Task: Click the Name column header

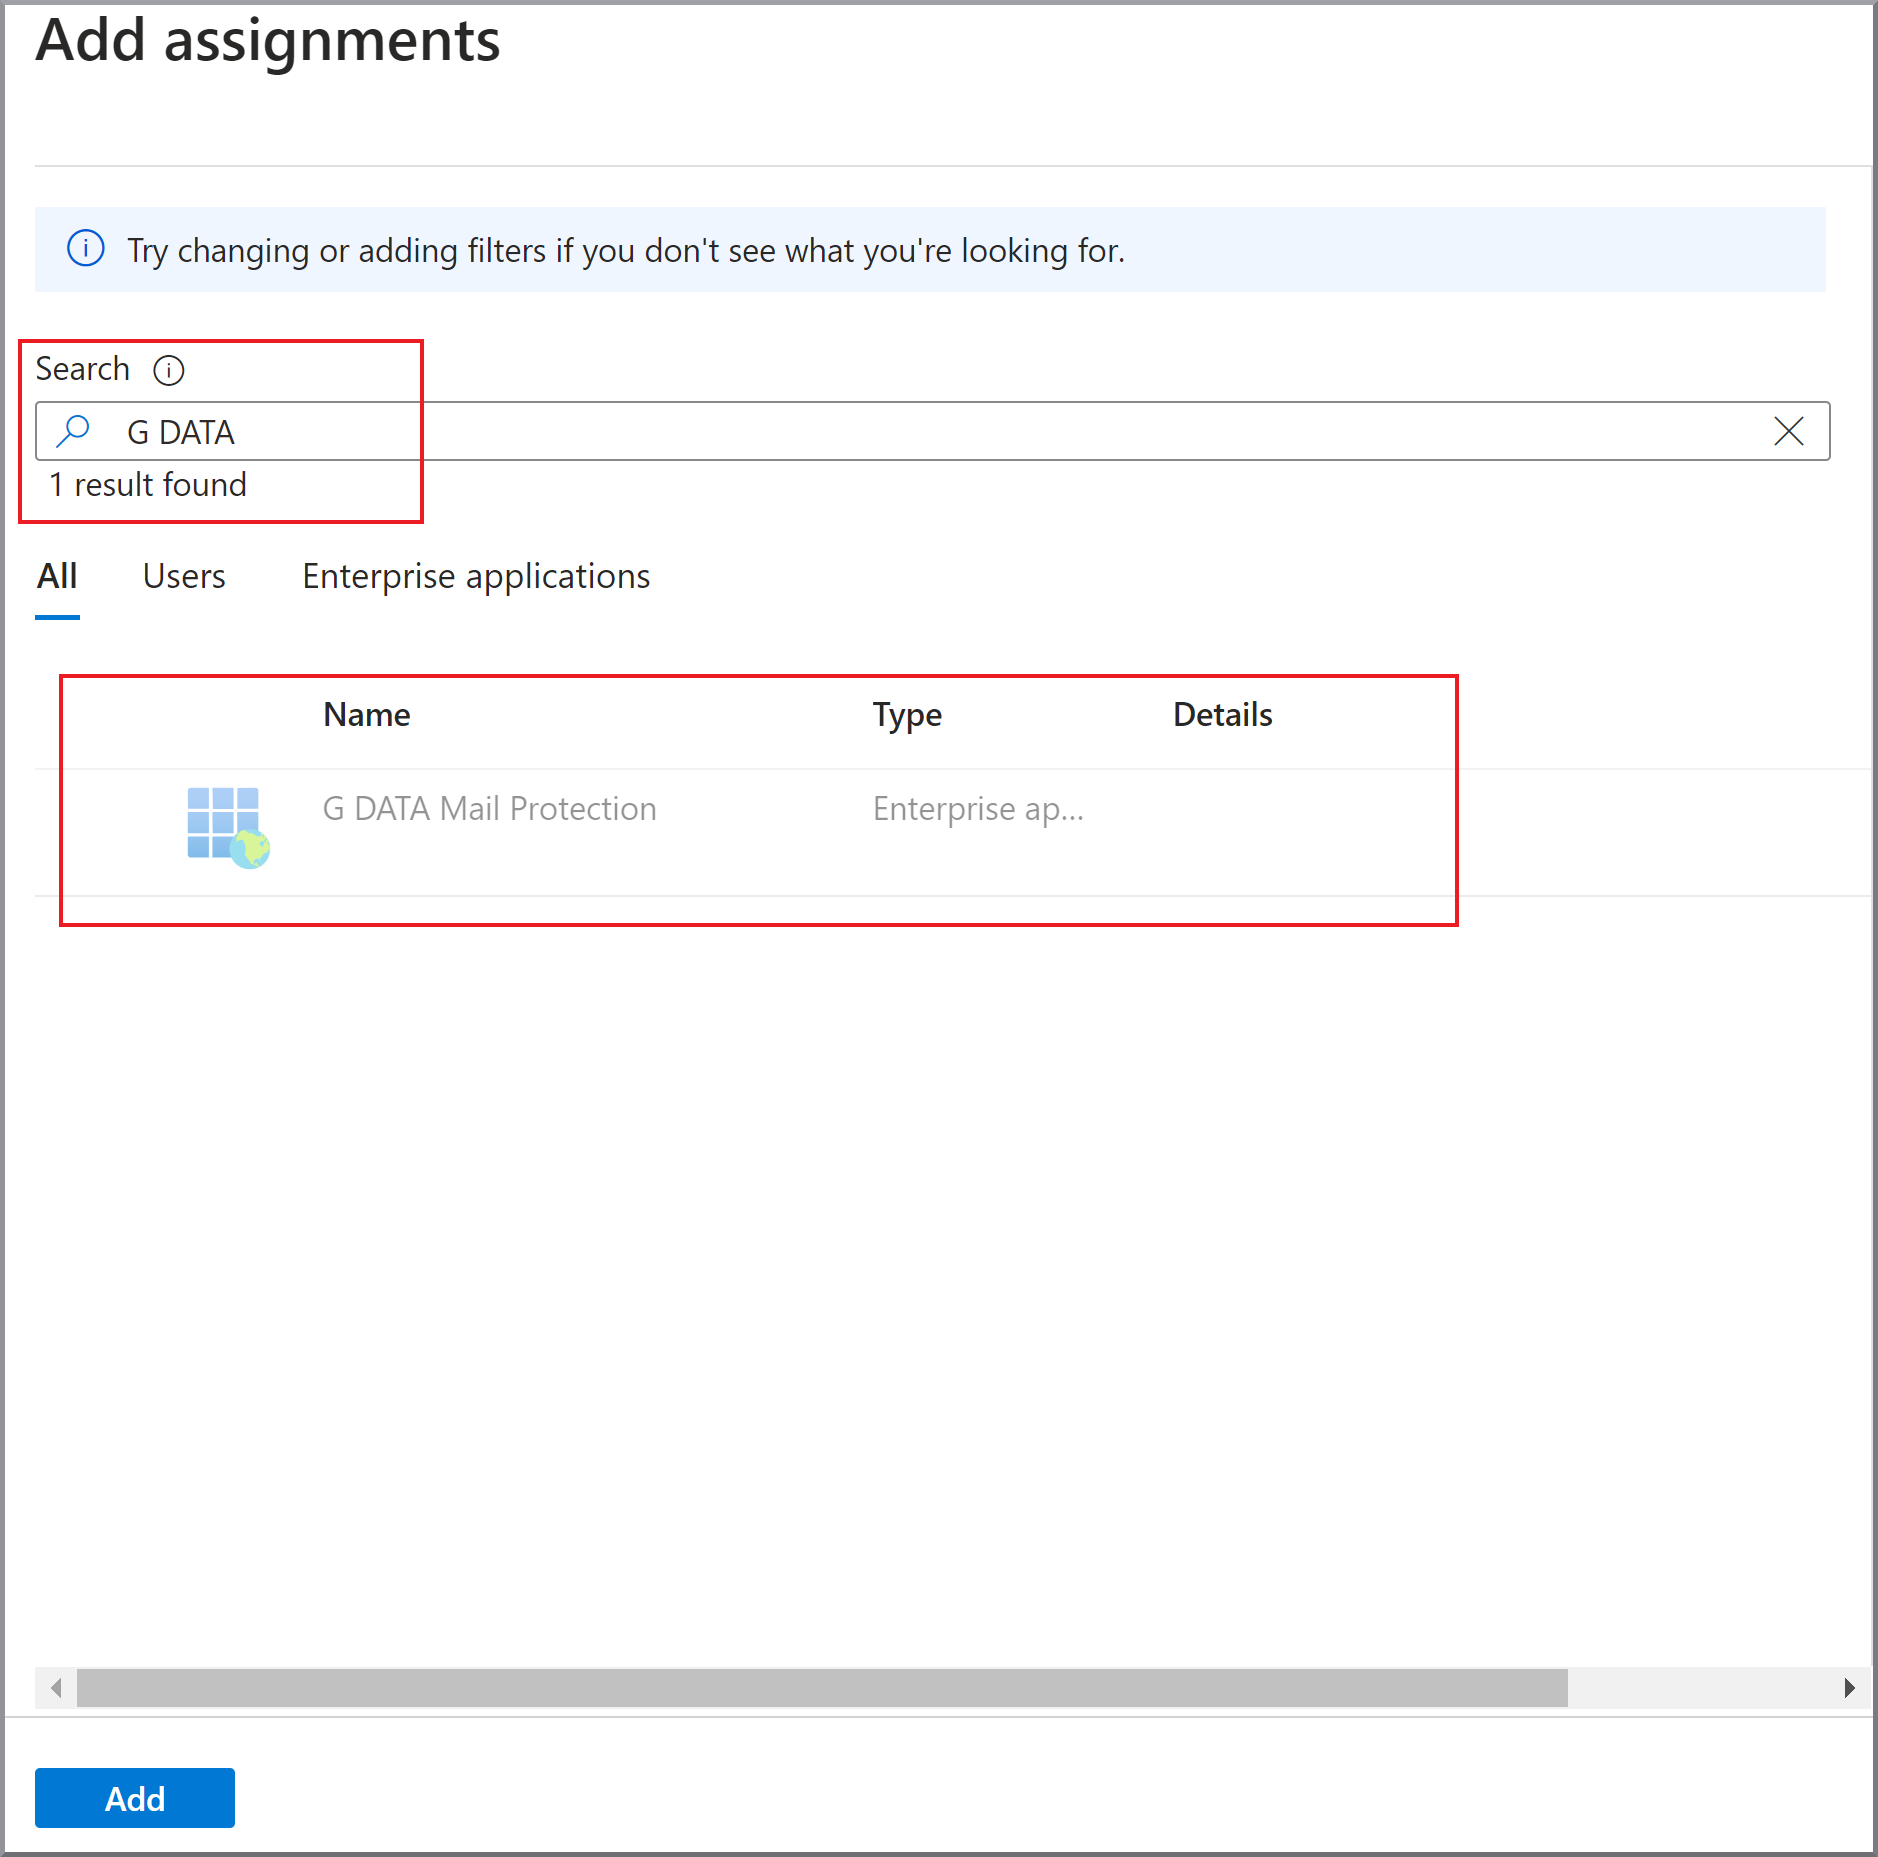Action: pos(366,715)
